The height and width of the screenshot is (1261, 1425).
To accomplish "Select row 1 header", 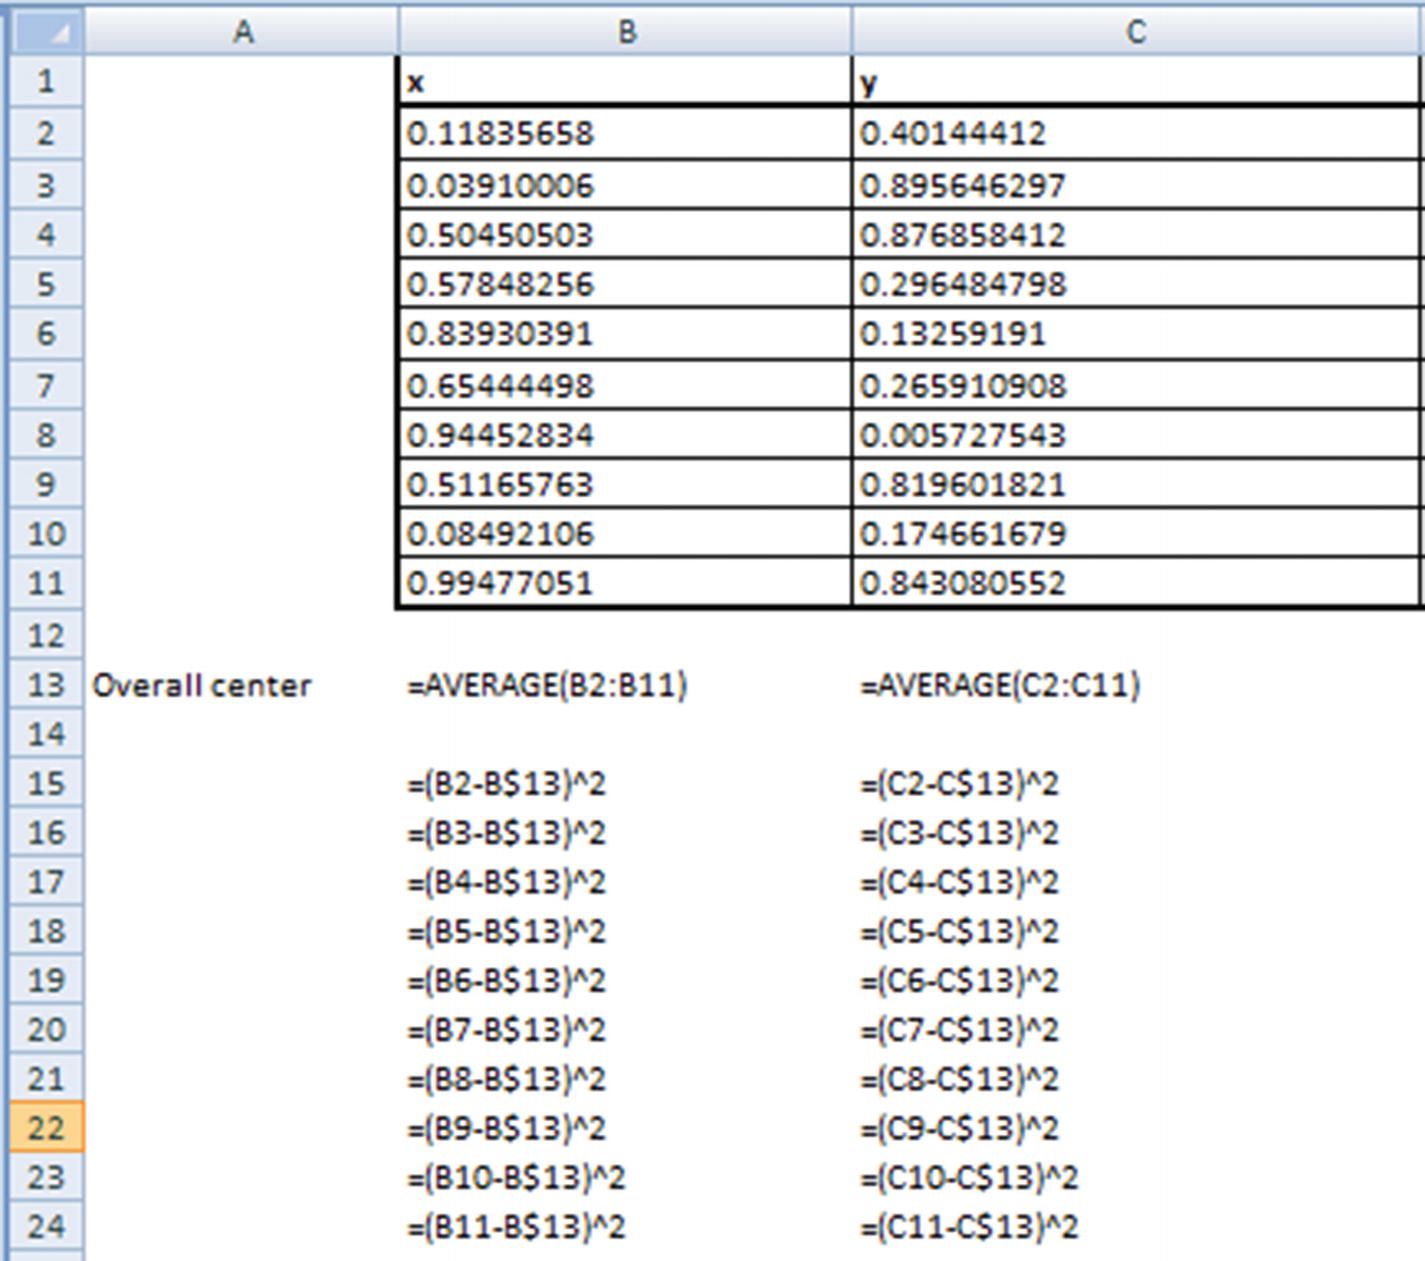I will (46, 80).
